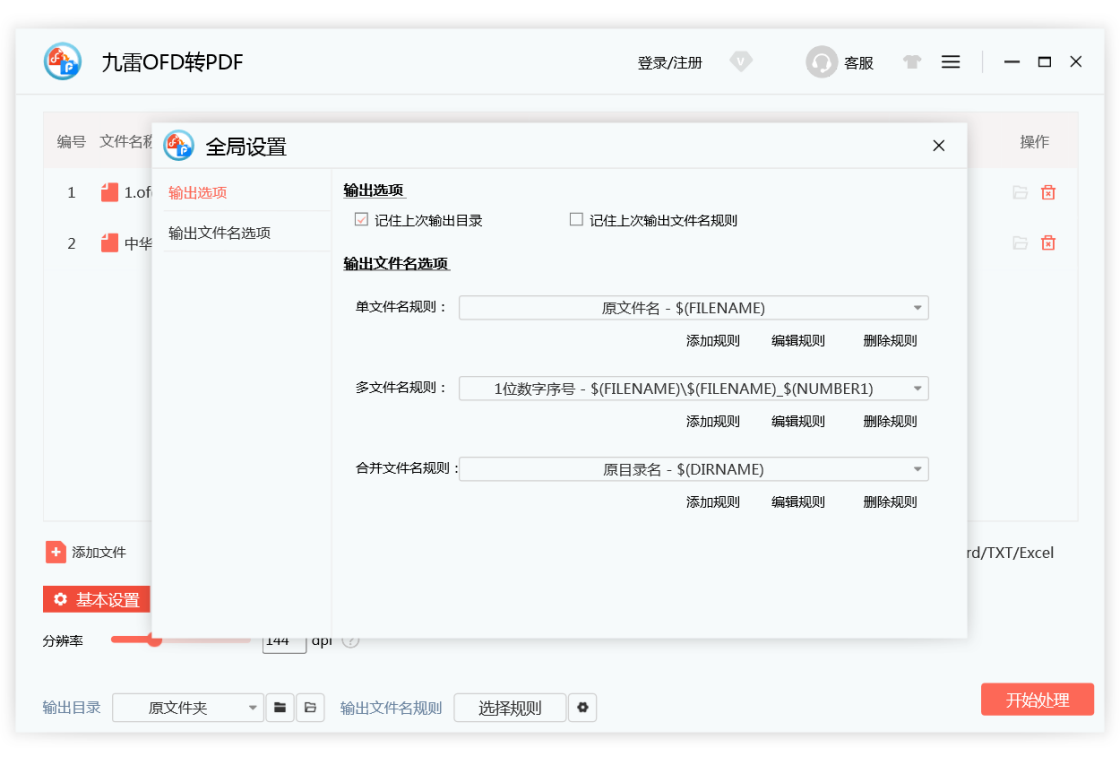Image resolution: width=1120 pixels, height=760 pixels.
Task: Close the 全局设置 dialog
Action: click(939, 146)
